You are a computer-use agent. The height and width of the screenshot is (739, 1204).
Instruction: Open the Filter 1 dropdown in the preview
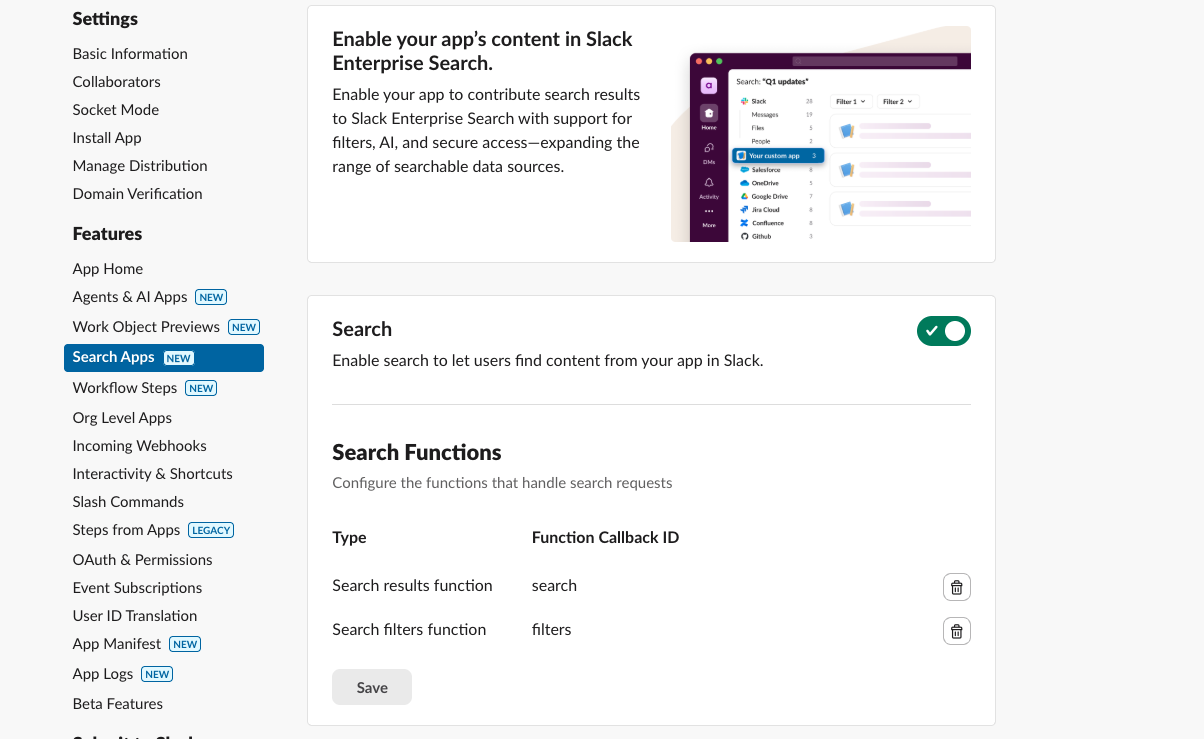pyautogui.click(x=850, y=101)
